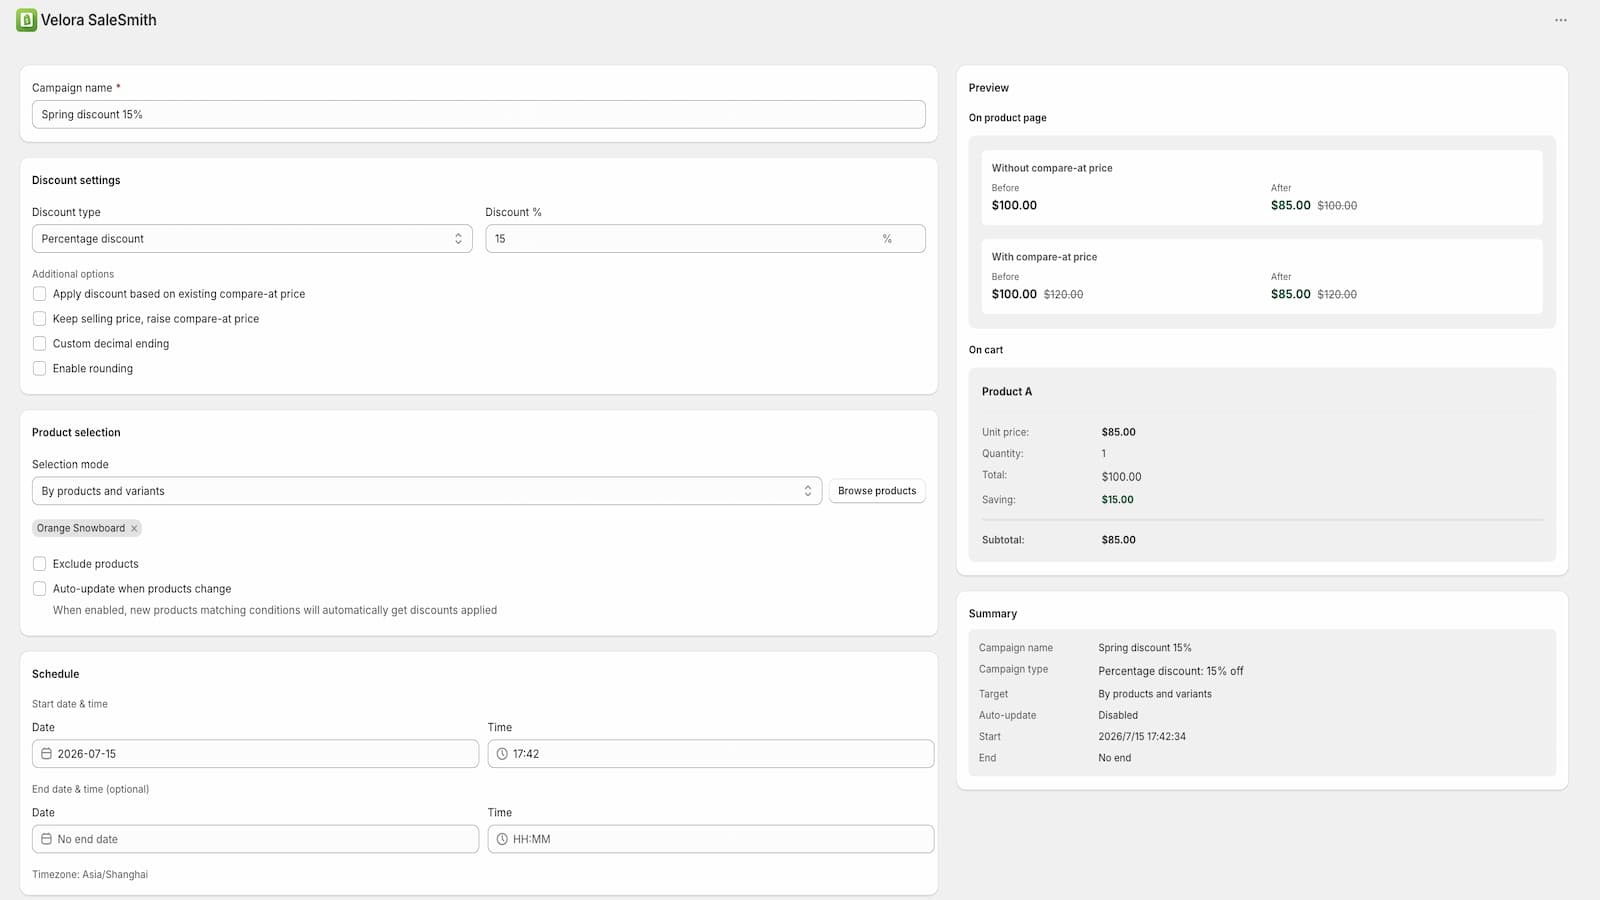
Task: Click the Summary 'No end' value
Action: 1115,758
